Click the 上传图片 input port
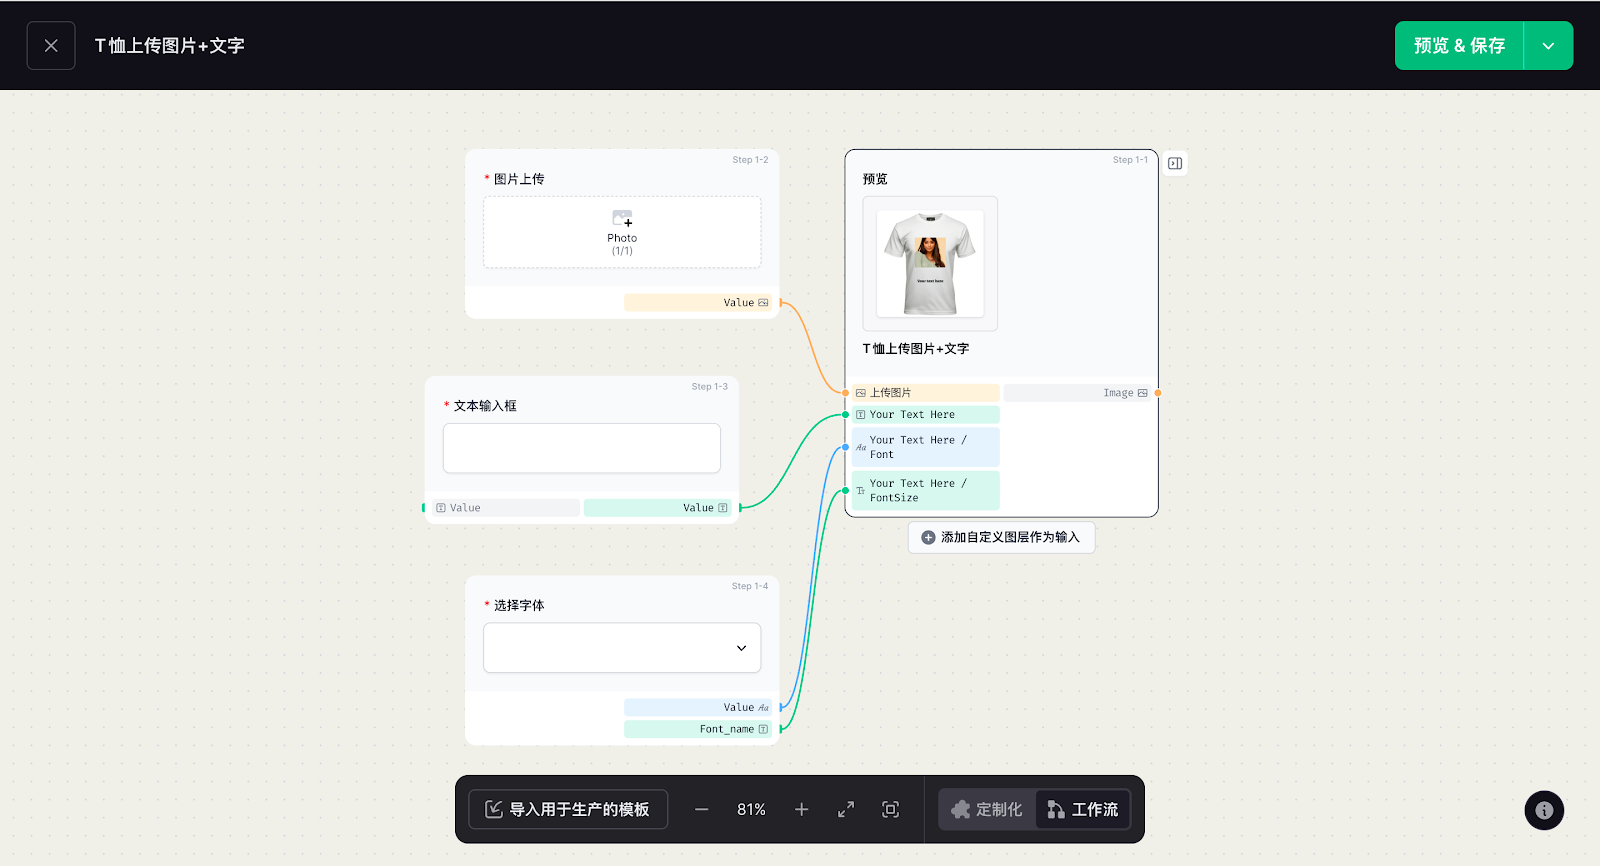 tap(846, 393)
